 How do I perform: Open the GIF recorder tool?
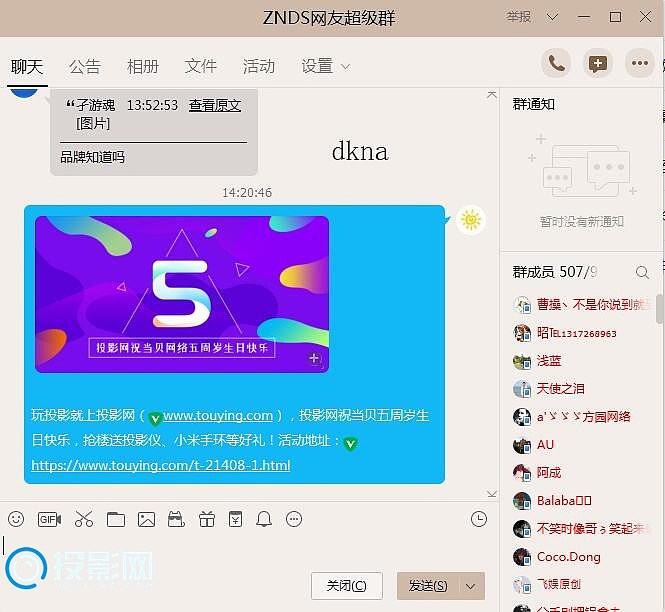[x=49, y=519]
